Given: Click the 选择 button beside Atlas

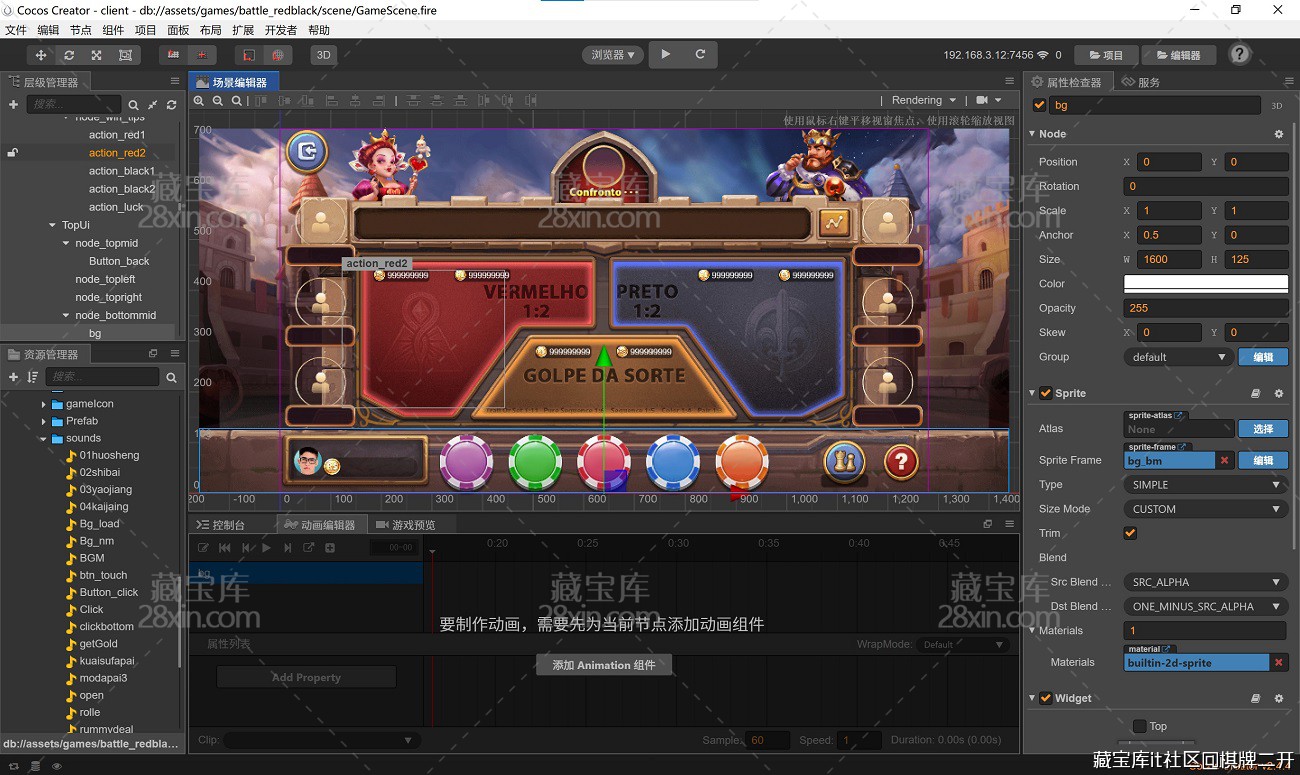Looking at the screenshot, I should (1263, 428).
